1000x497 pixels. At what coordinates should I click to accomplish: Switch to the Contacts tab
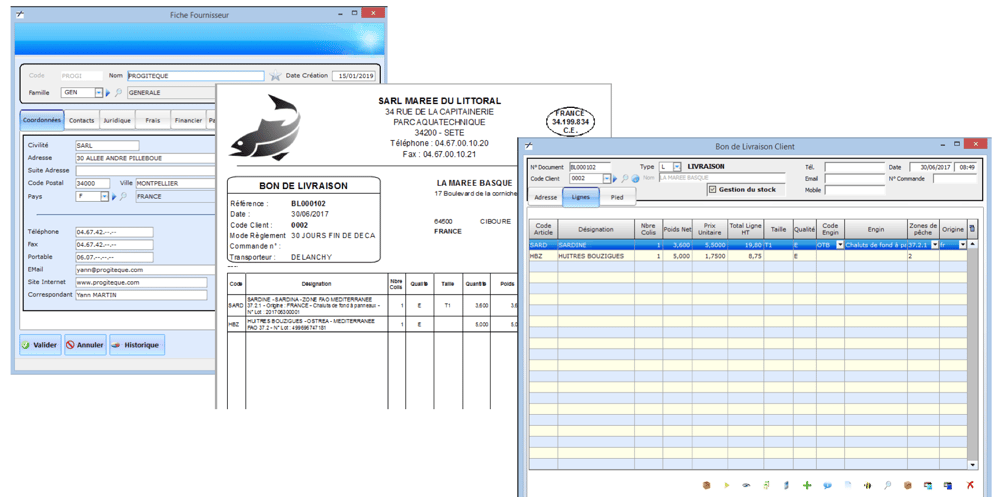82,120
